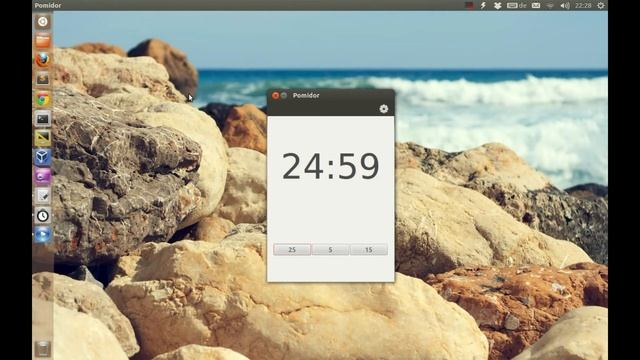Click the 24:59 countdown display
This screenshot has height=360, width=640.
pos(331,166)
